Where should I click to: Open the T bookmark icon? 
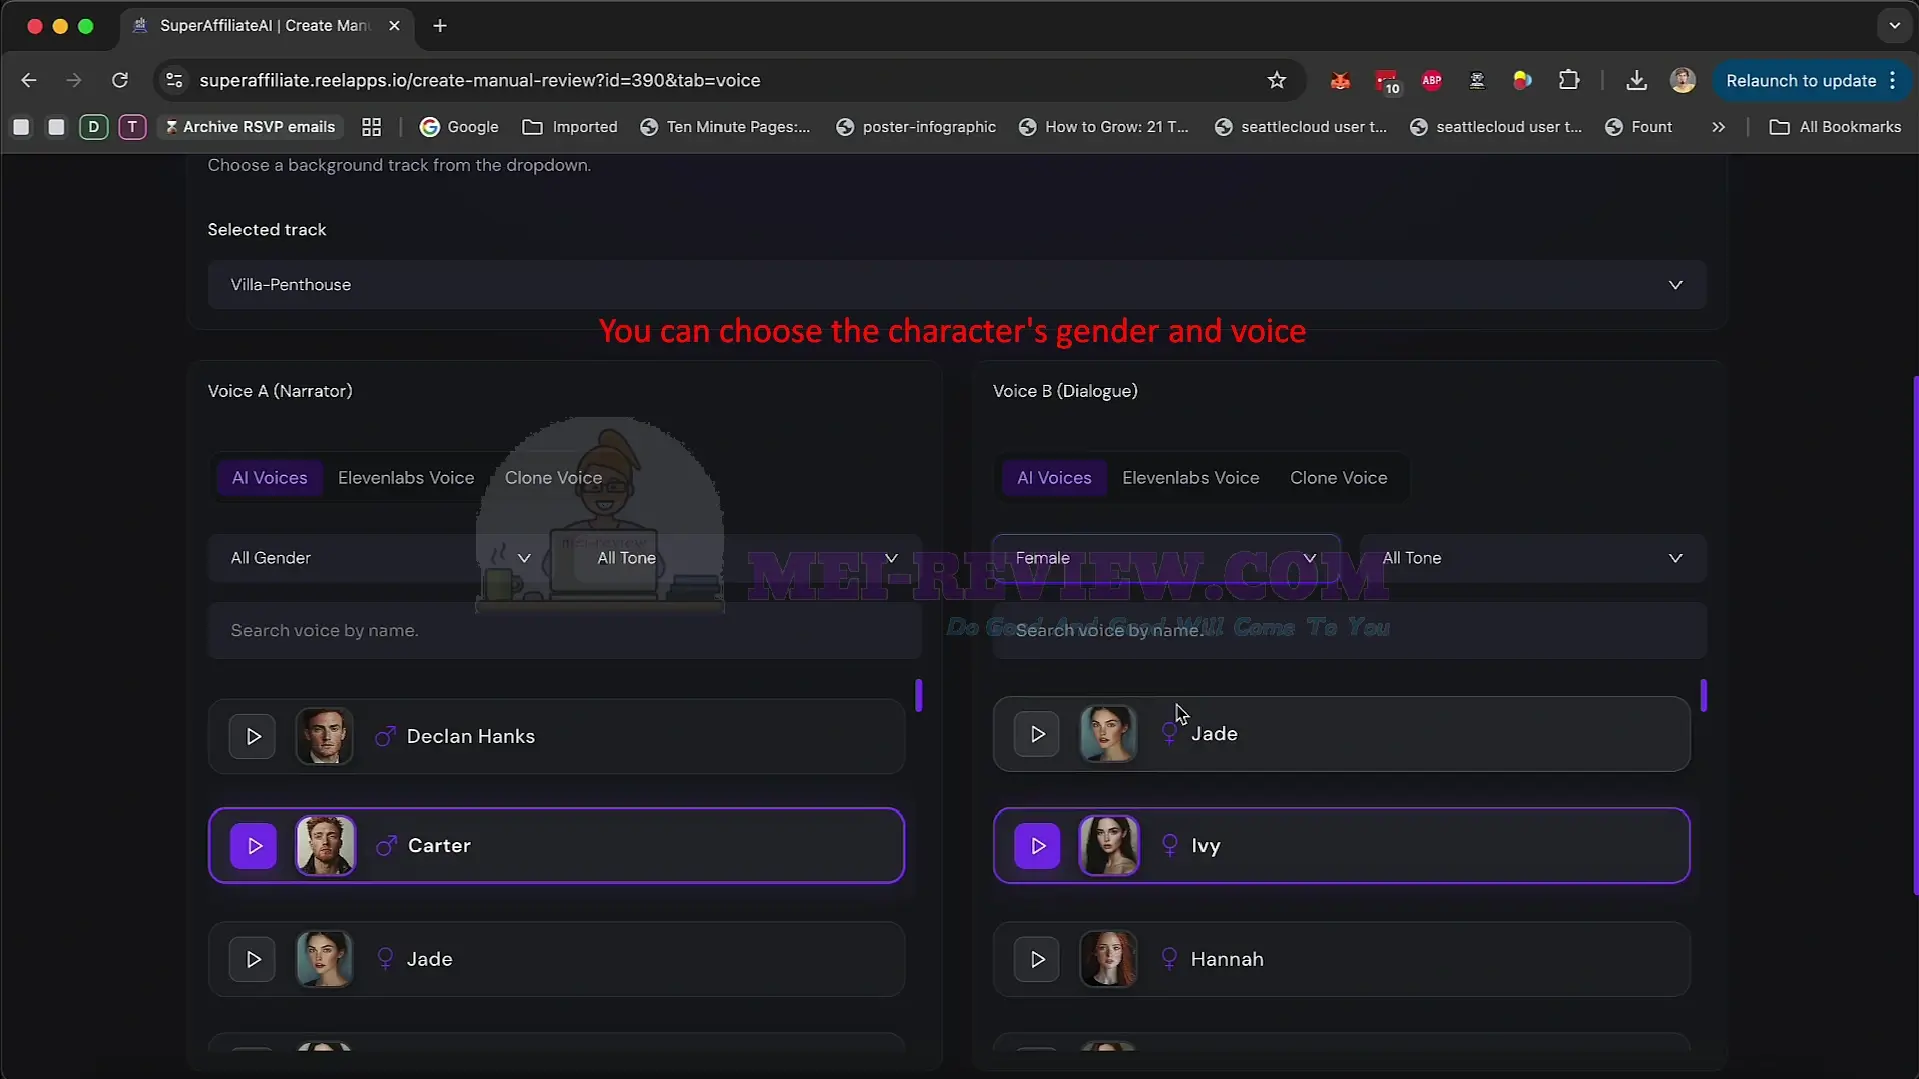[x=132, y=127]
